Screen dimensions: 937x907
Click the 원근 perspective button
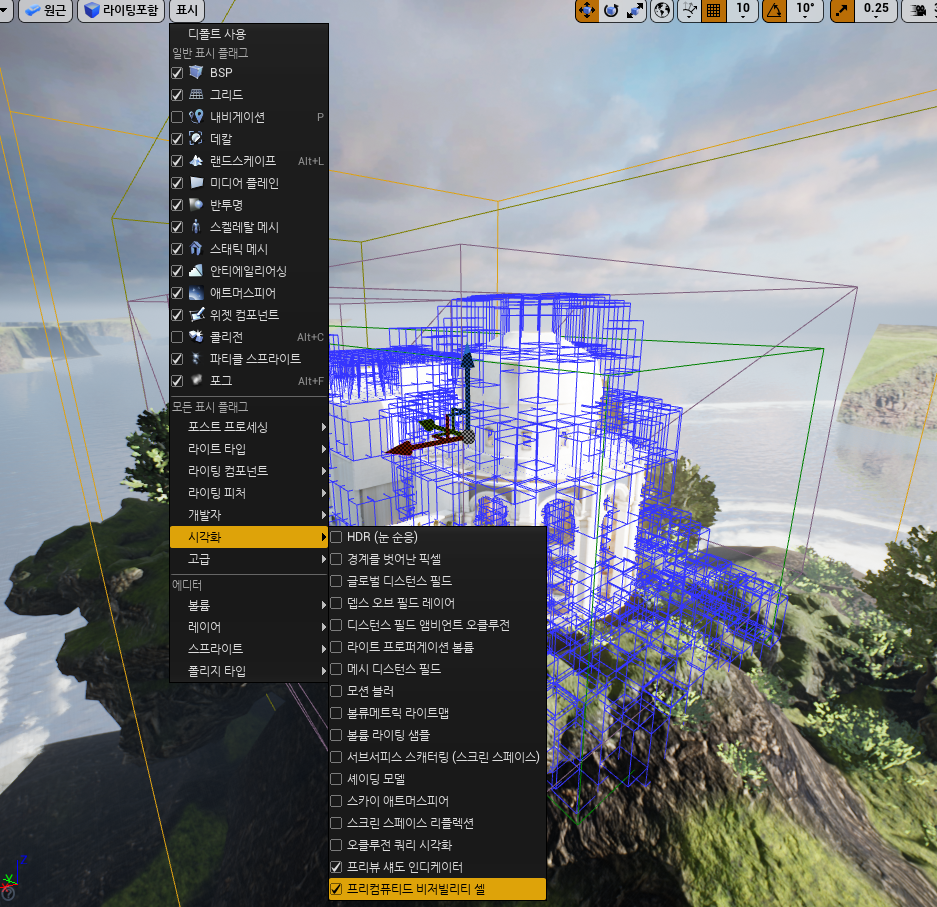coord(45,10)
